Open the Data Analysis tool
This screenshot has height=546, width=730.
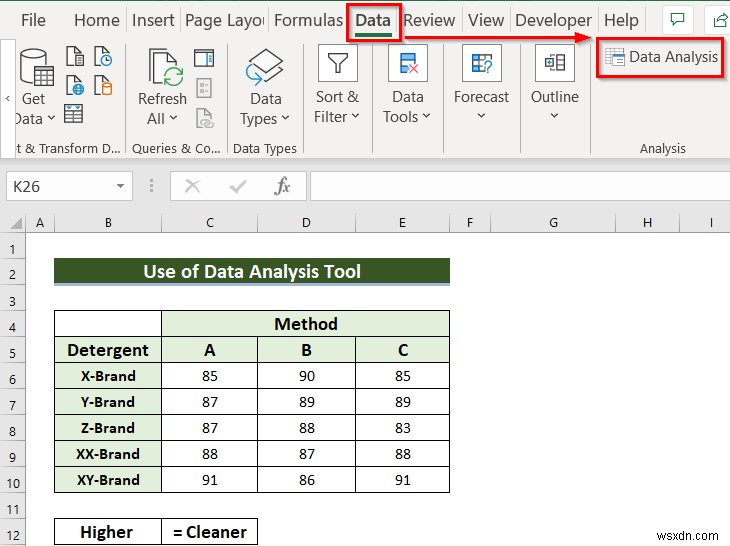[x=661, y=57]
